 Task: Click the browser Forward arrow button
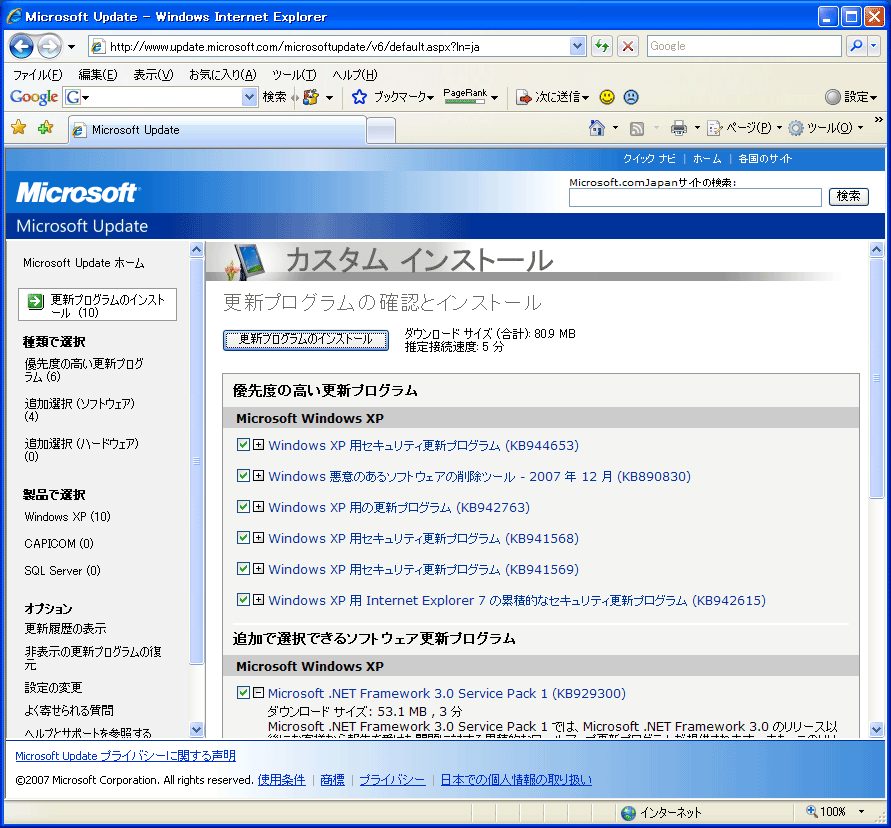tap(49, 46)
